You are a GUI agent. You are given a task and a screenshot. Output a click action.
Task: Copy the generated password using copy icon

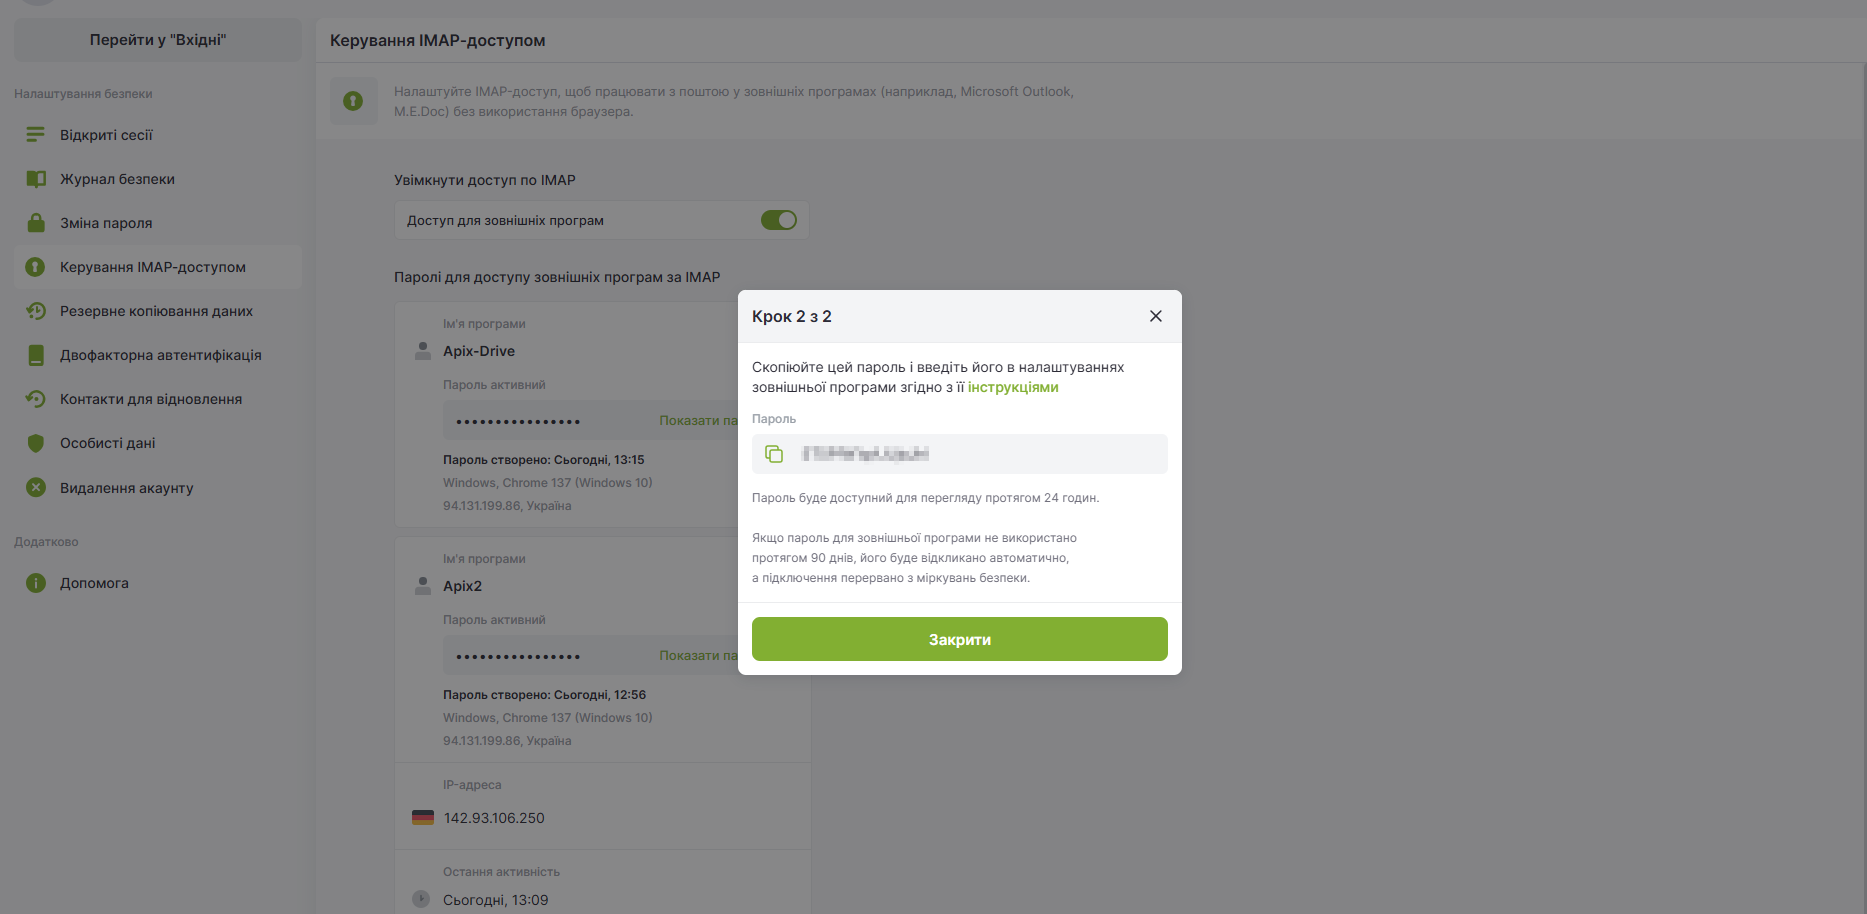pos(774,454)
